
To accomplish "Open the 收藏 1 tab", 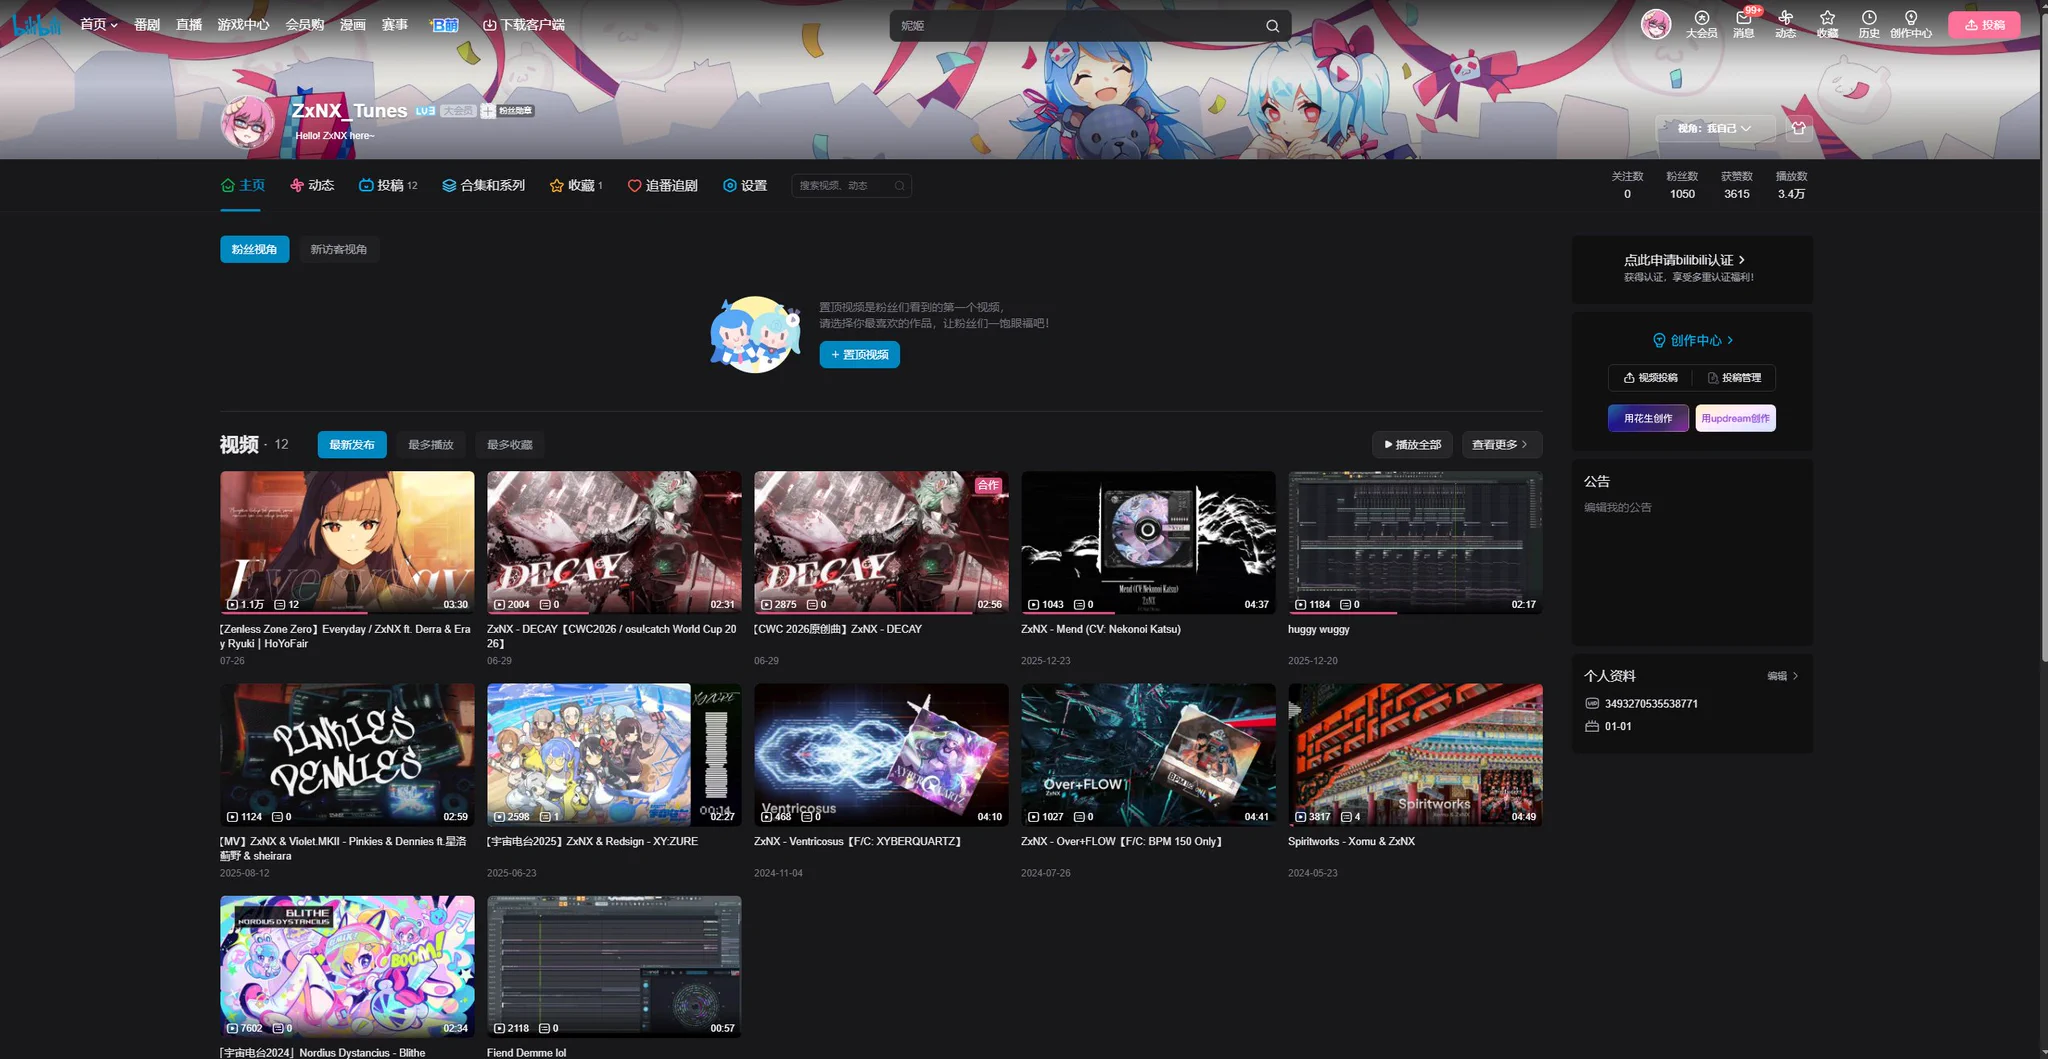I will (x=576, y=186).
